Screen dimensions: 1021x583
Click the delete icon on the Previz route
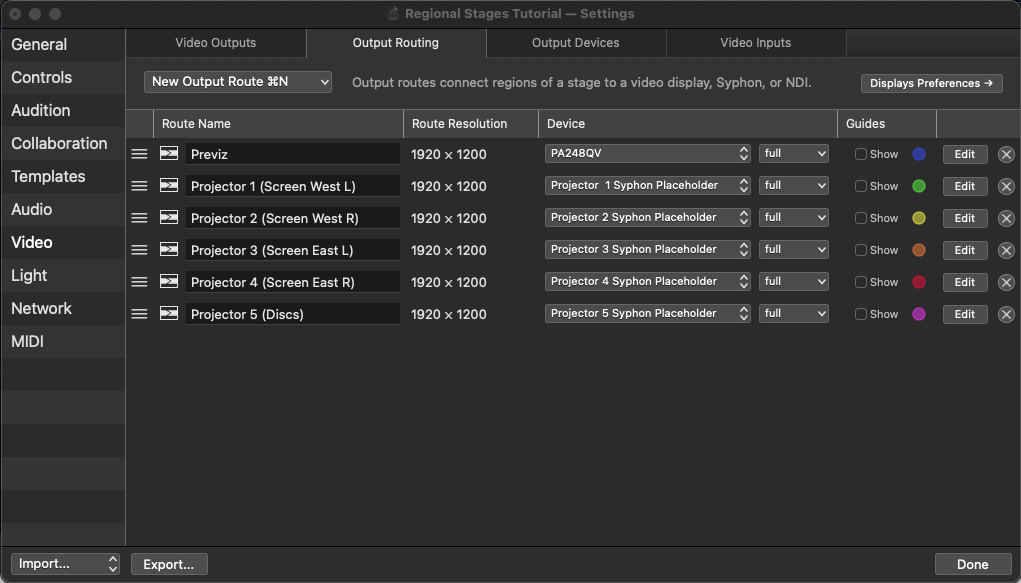tap(1006, 154)
